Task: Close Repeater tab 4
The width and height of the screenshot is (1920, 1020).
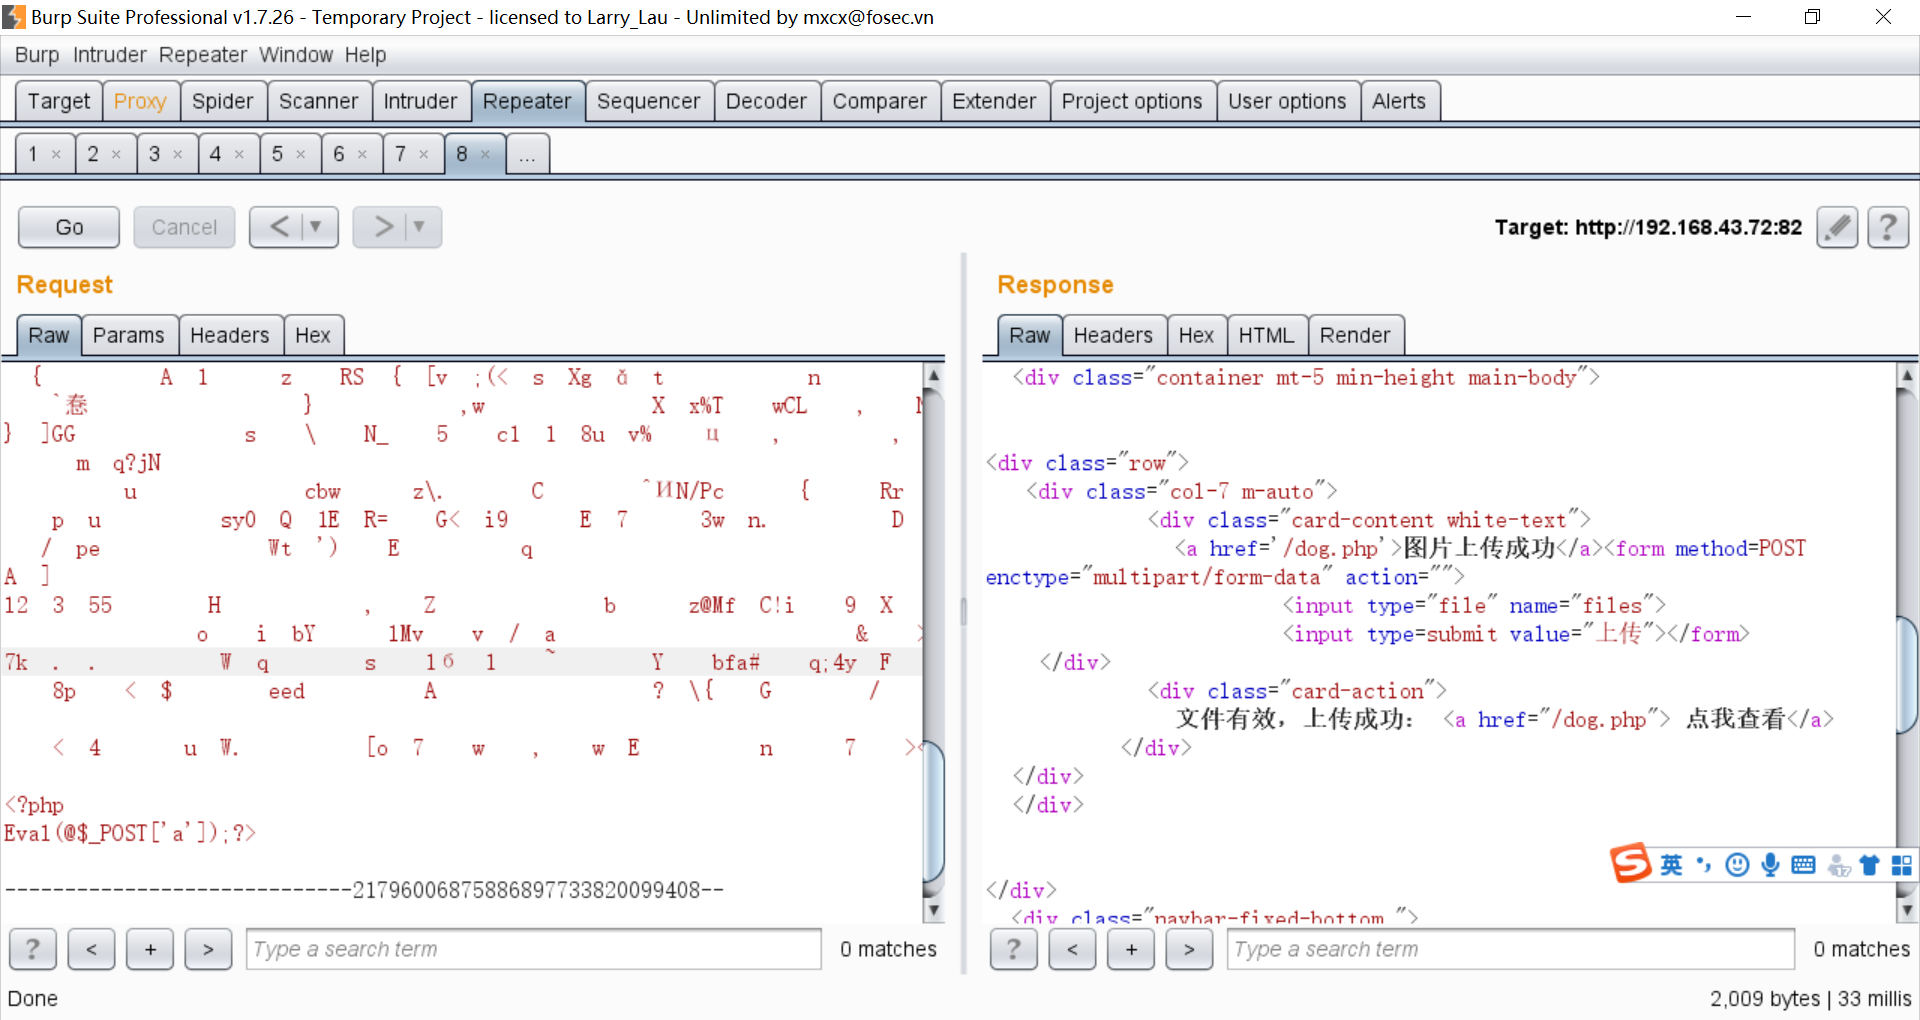Action: tap(239, 154)
